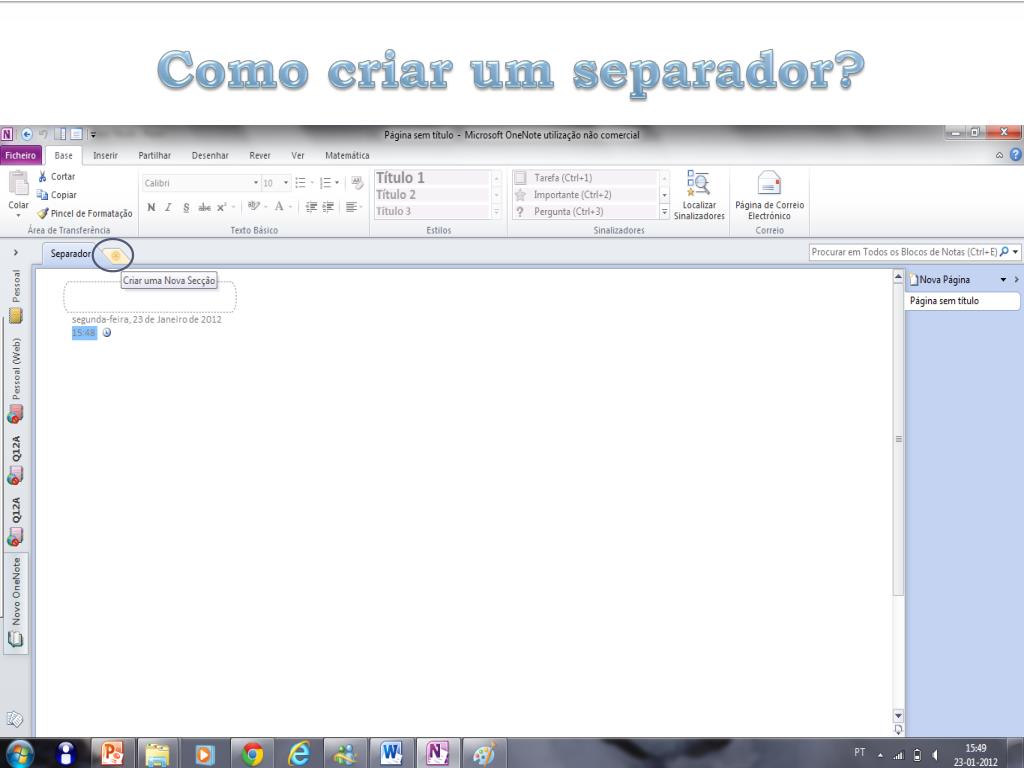Click the Localizar Sinalizadores button
This screenshot has height=768, width=1024.
pos(699,195)
